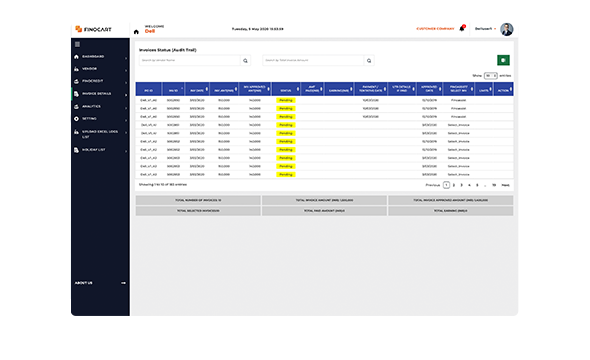Click the home icon beside Welcome
This screenshot has height=360, width=590.
(136, 32)
